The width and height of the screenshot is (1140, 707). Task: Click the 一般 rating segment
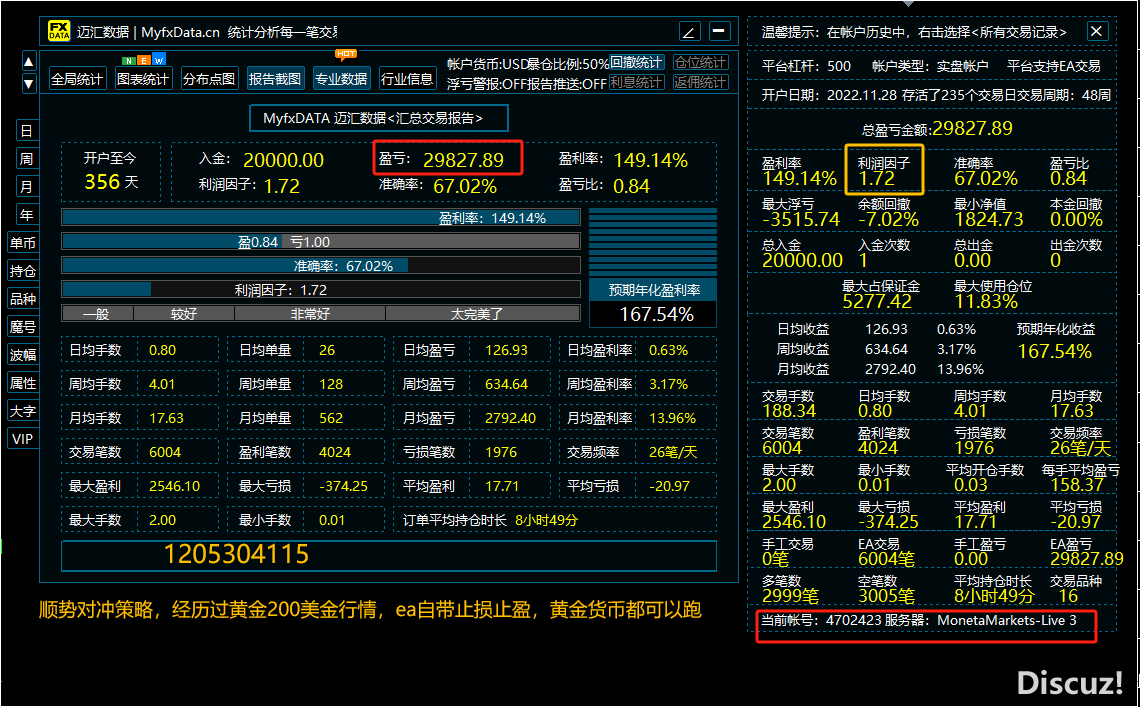pos(97,313)
